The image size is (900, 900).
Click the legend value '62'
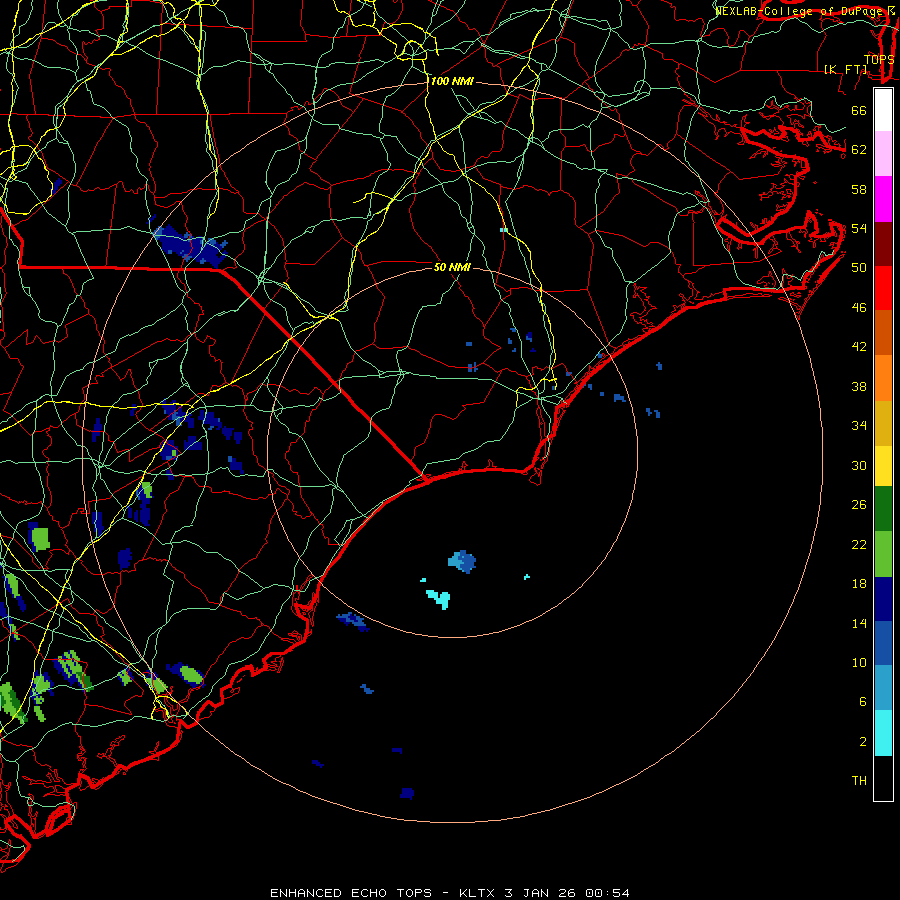pyautogui.click(x=859, y=150)
